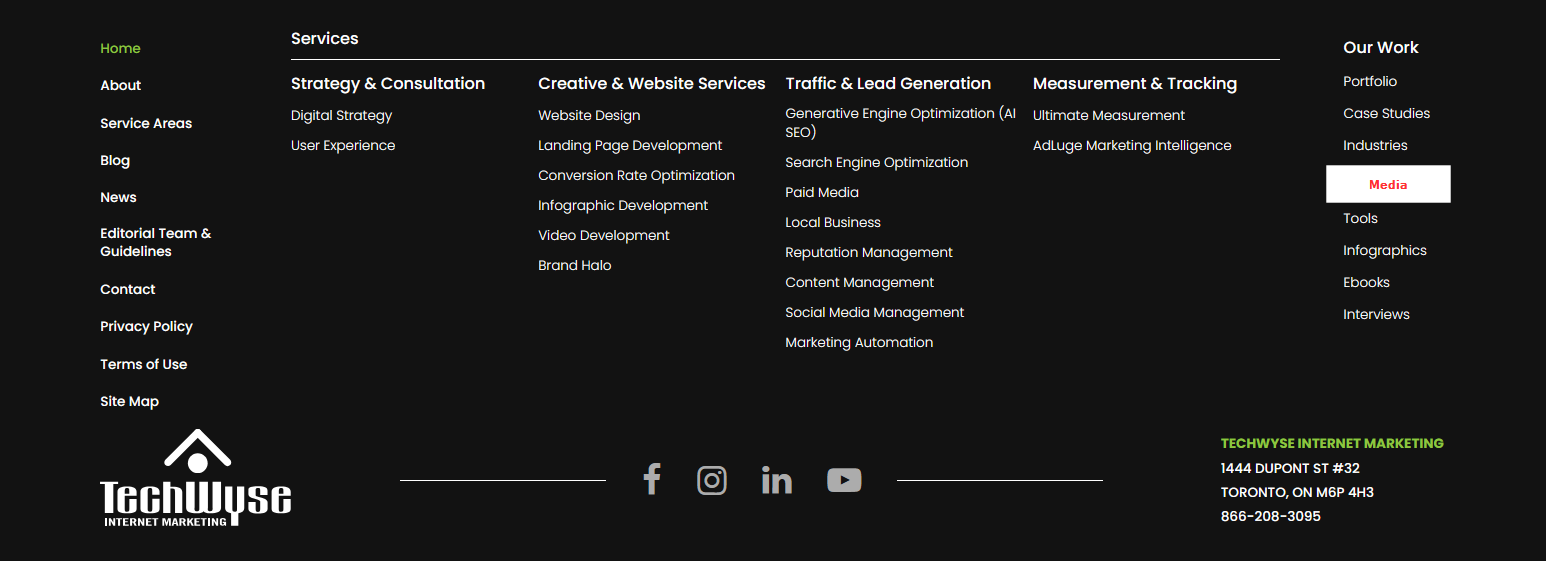Click the Strategy & Consultation heading
The width and height of the screenshot is (1546, 561).
388,83
